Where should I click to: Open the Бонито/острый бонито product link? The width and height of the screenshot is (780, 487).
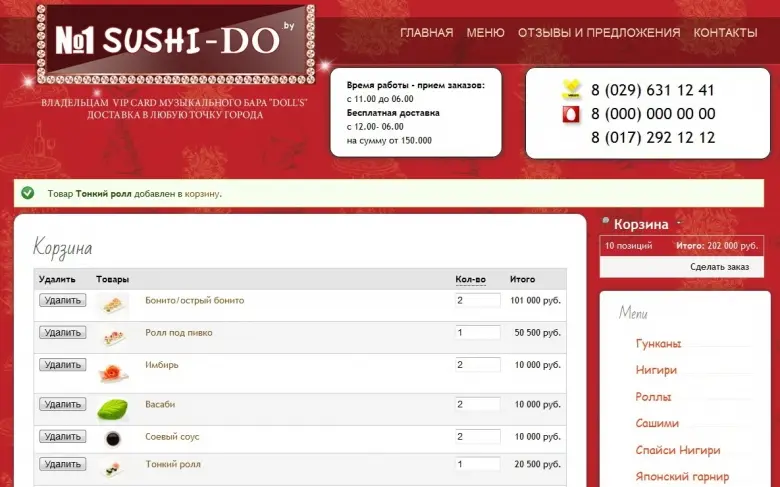[x=195, y=300]
